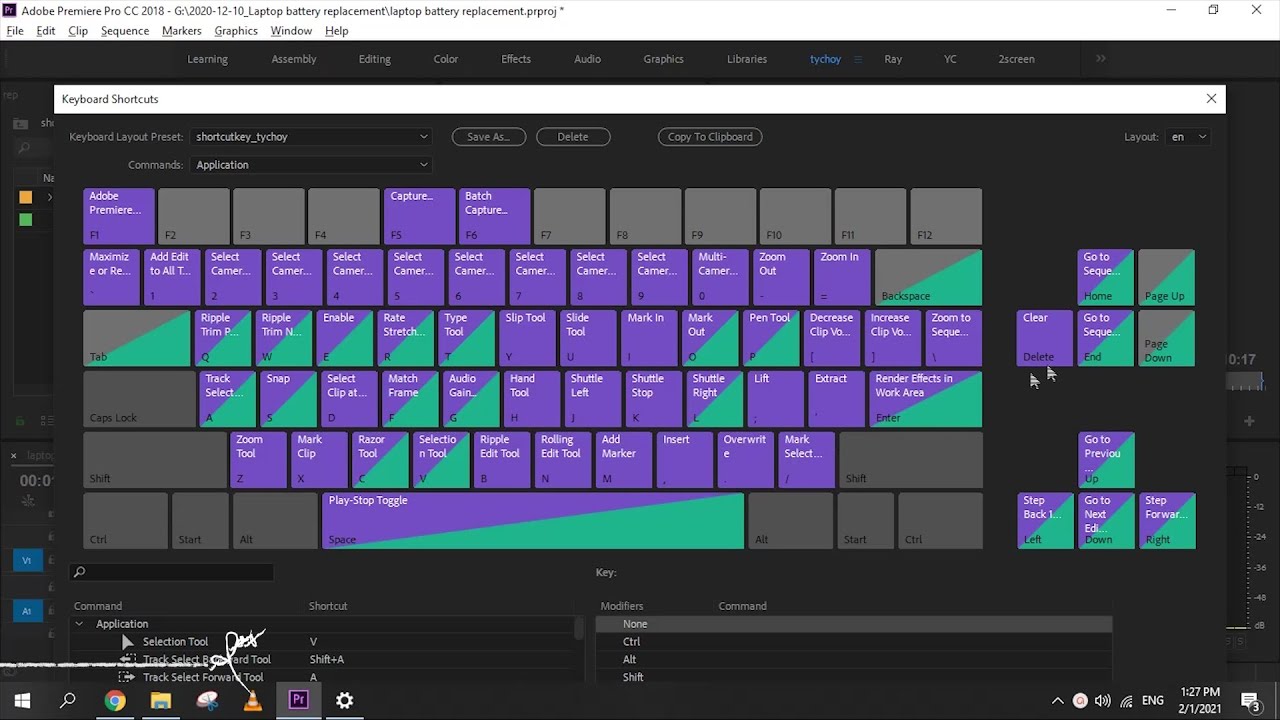Open the Layout en dropdown

tap(1188, 137)
